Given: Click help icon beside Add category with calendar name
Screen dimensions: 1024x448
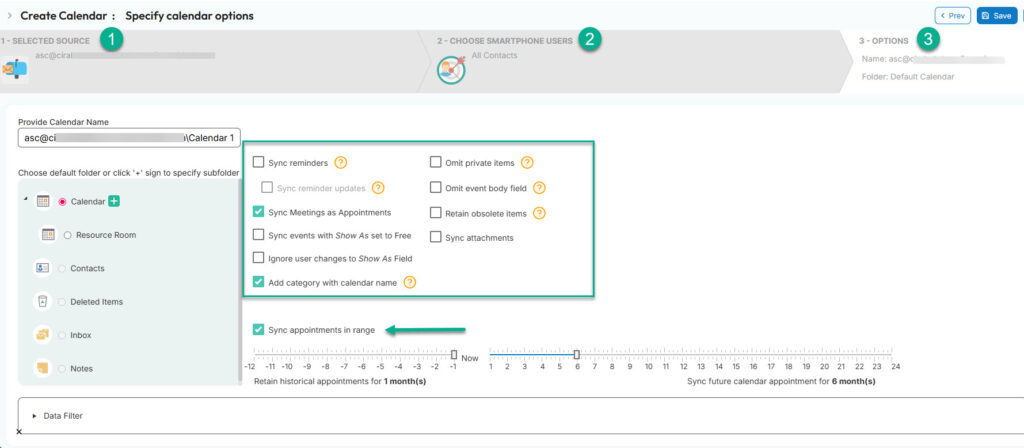Looking at the screenshot, I should tap(410, 283).
